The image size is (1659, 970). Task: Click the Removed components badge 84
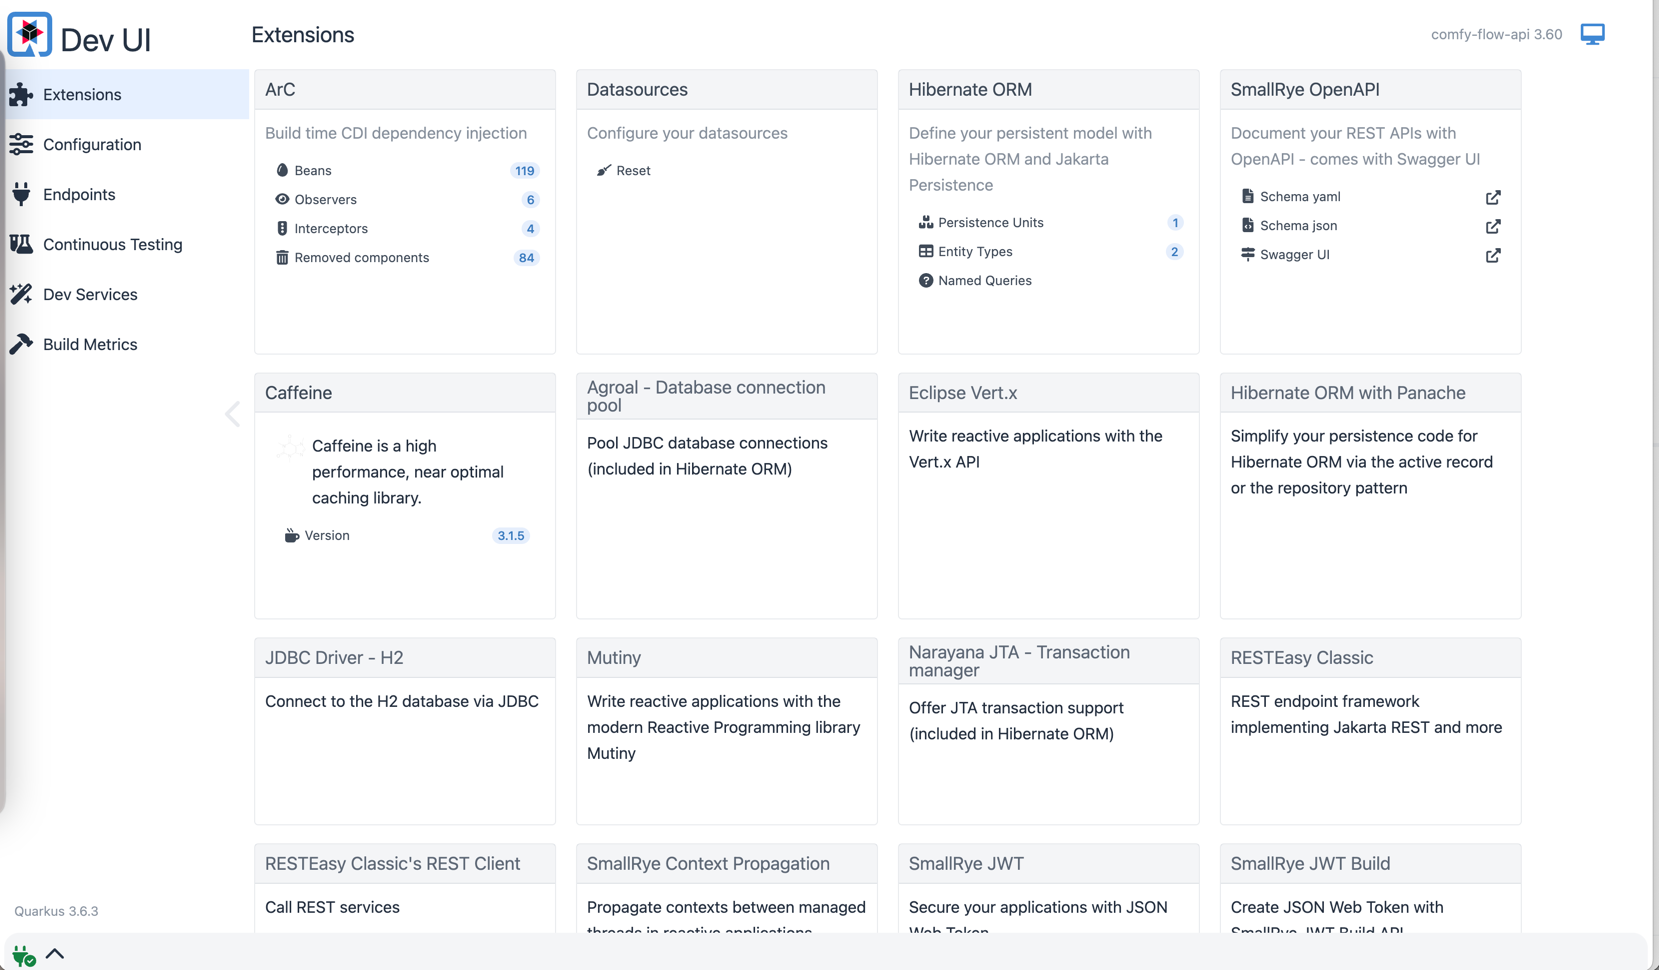click(526, 258)
